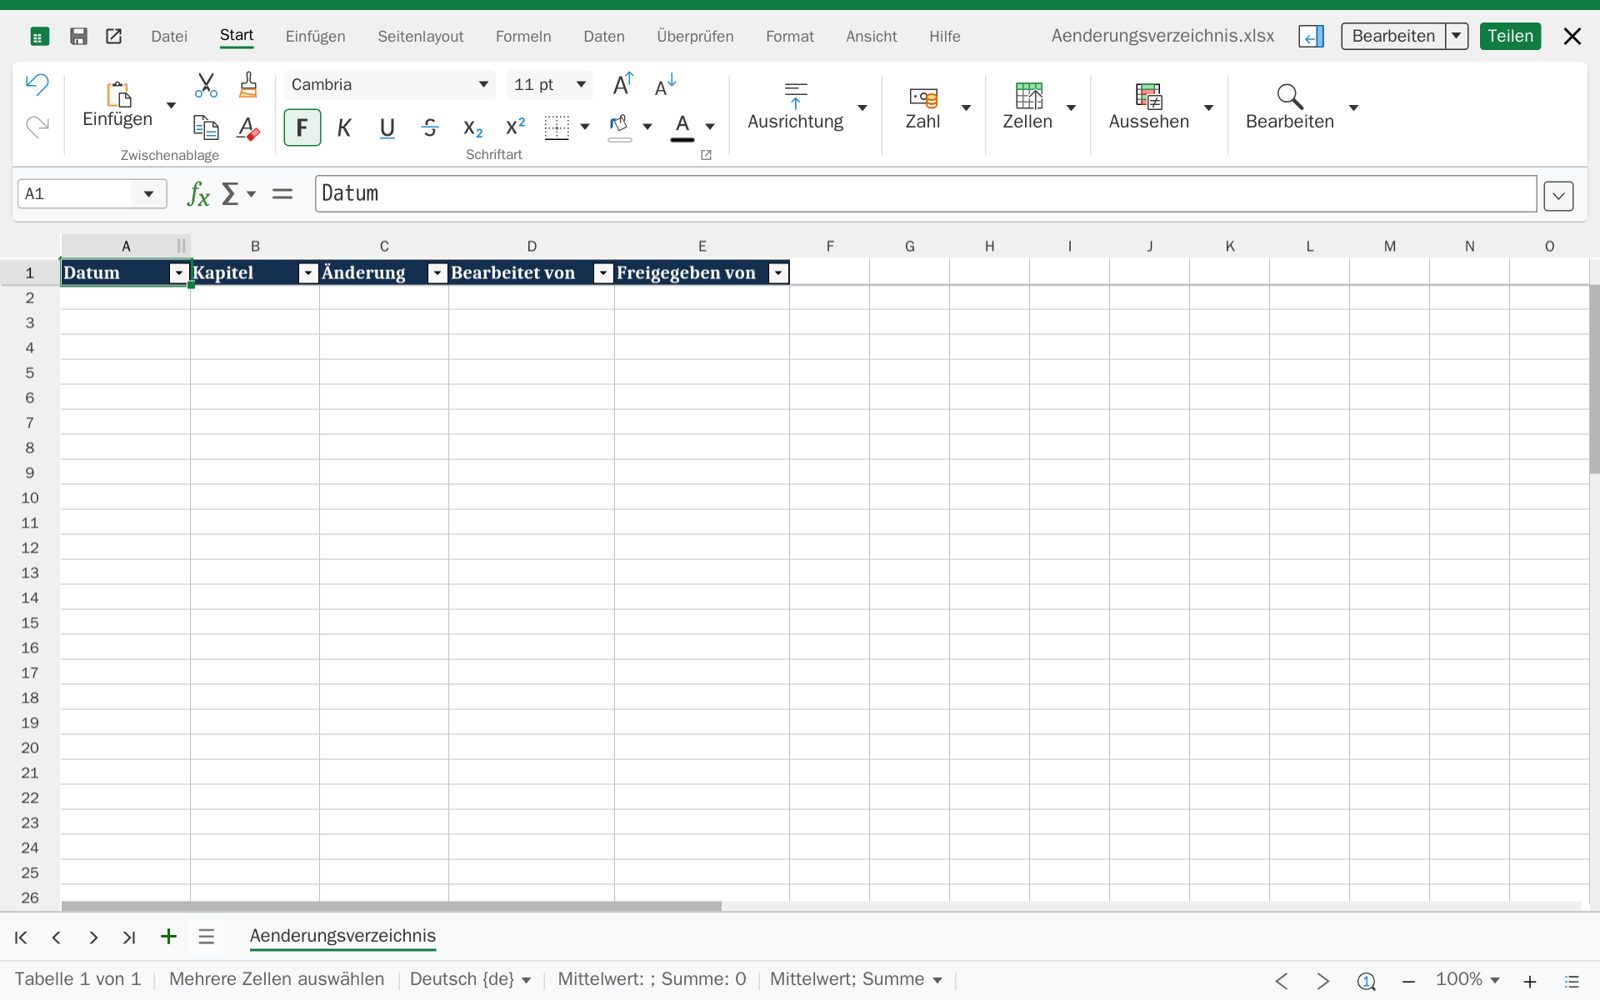Click the Sum sigma icon
The image size is (1600, 1000).
(x=230, y=194)
